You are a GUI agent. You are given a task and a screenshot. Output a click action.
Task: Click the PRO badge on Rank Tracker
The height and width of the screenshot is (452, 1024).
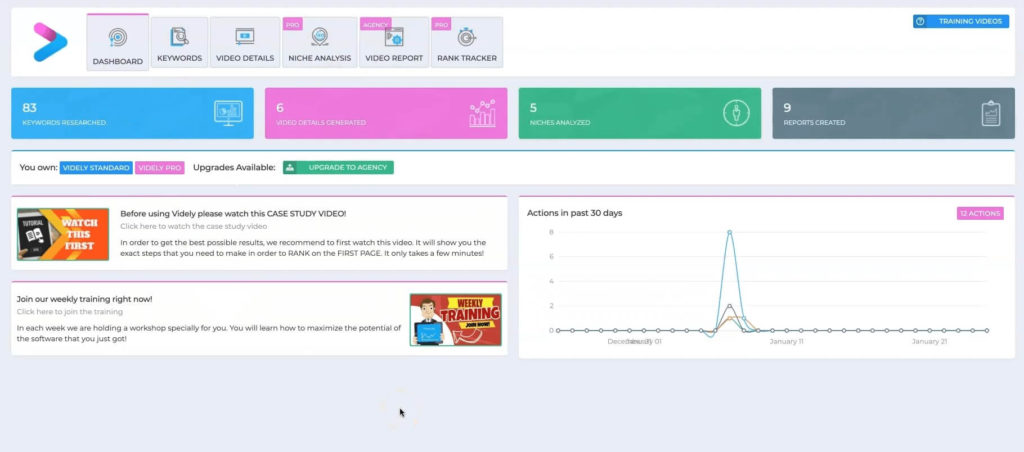click(x=441, y=24)
